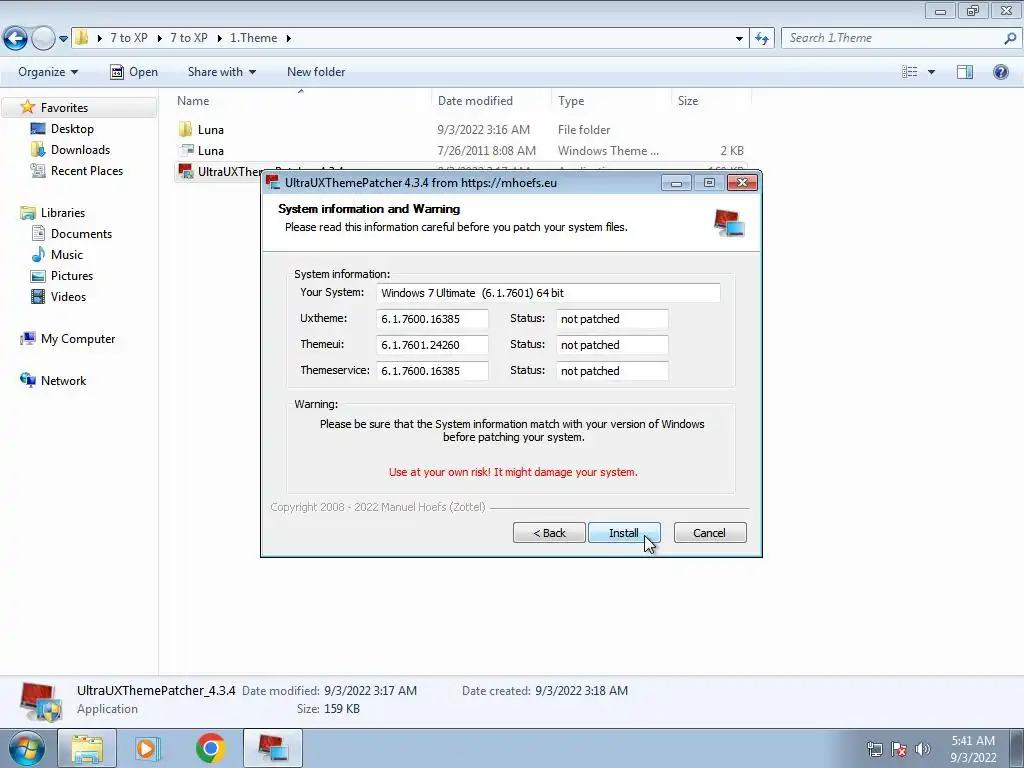Open recent pages dropdown beside navigation arrows
The height and width of the screenshot is (768, 1024).
[63, 39]
